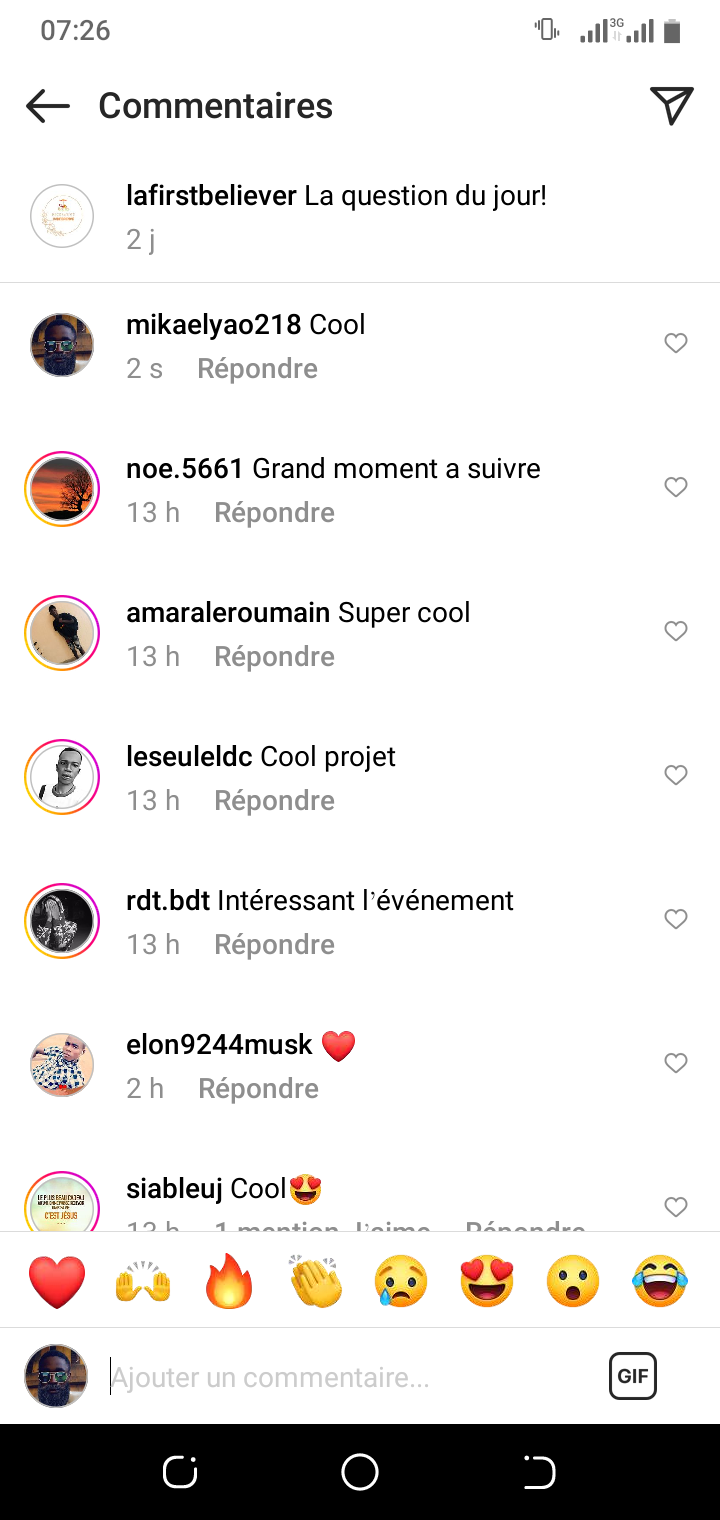This screenshot has height=1520, width=720.
Task: Insert the heart-eyes emoji
Action: tap(487, 1281)
